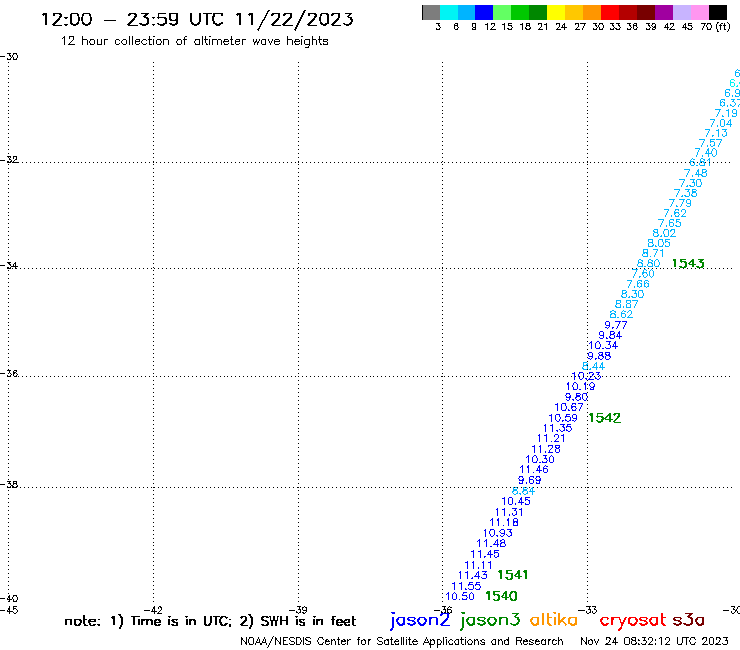The width and height of the screenshot is (740, 650).
Task: Select the jason3 legend label
Action: click(490, 620)
